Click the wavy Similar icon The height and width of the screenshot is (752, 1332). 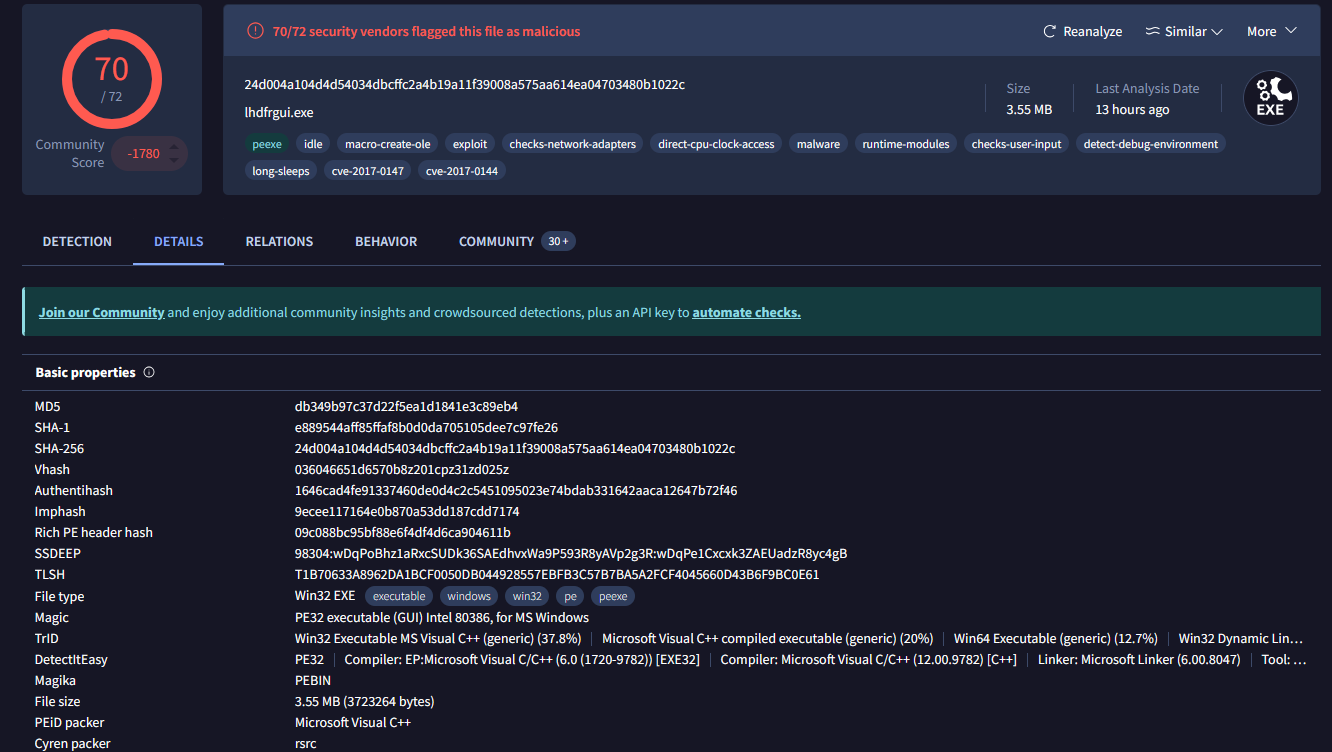(x=1152, y=31)
